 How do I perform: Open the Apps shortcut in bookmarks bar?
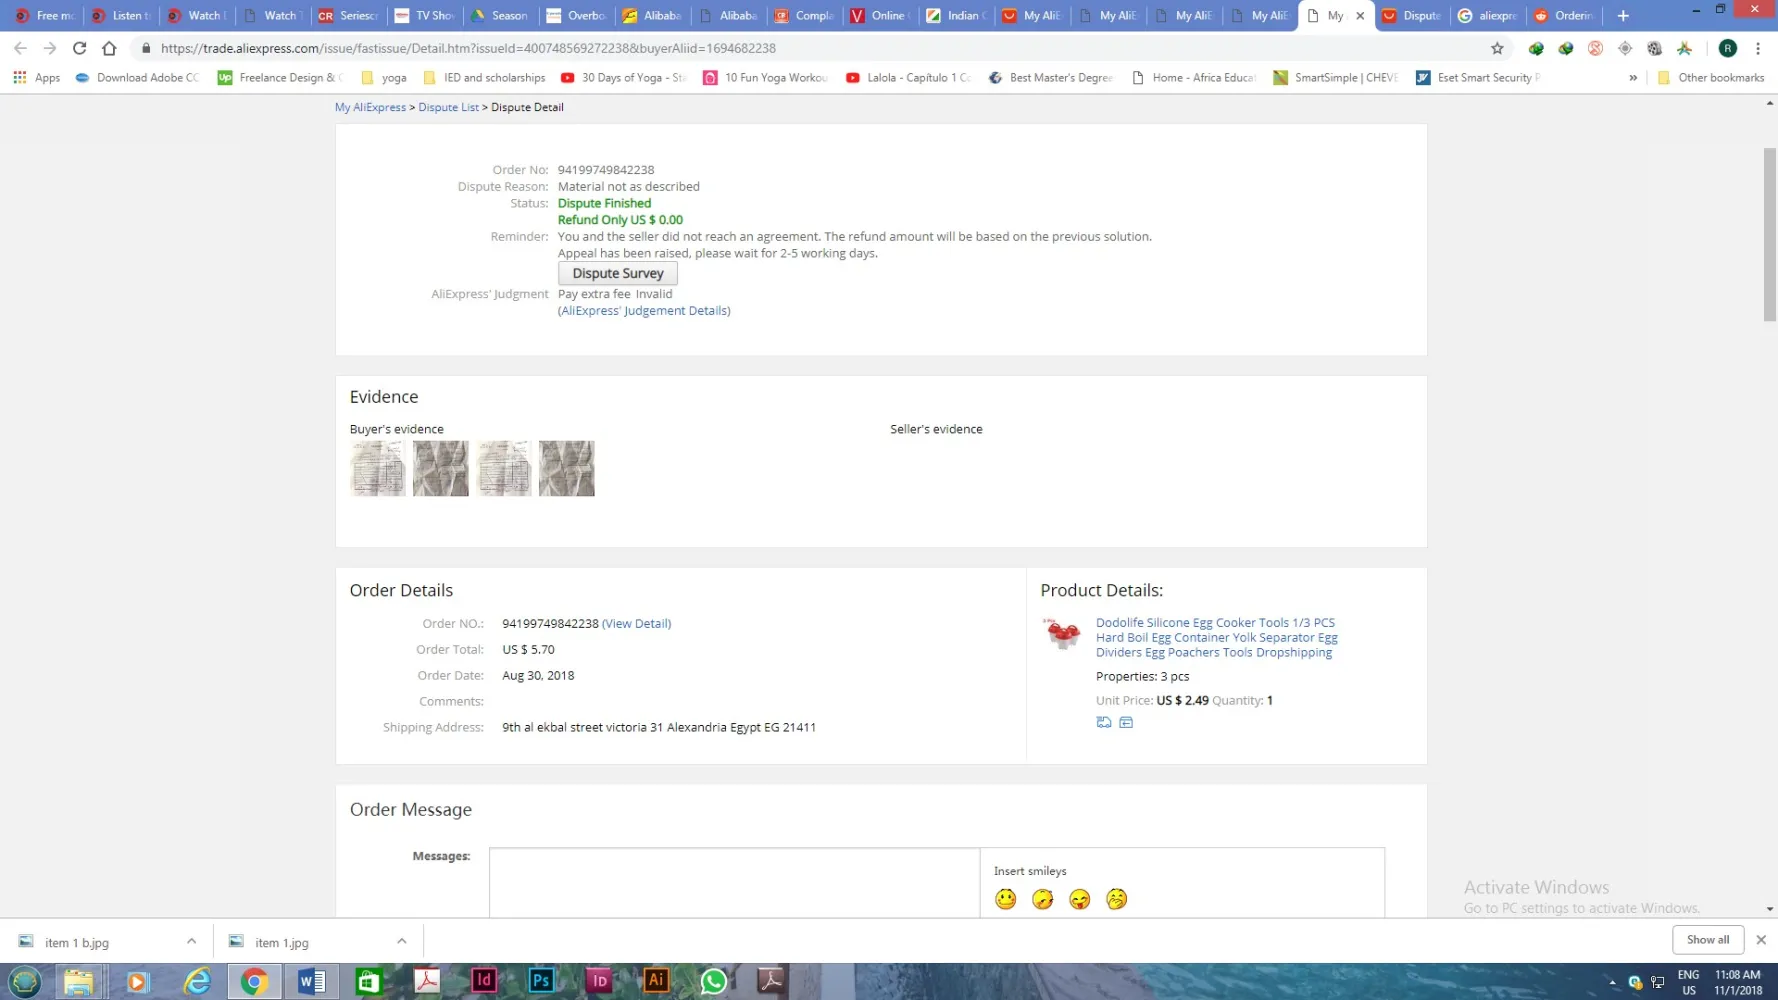click(x=37, y=78)
